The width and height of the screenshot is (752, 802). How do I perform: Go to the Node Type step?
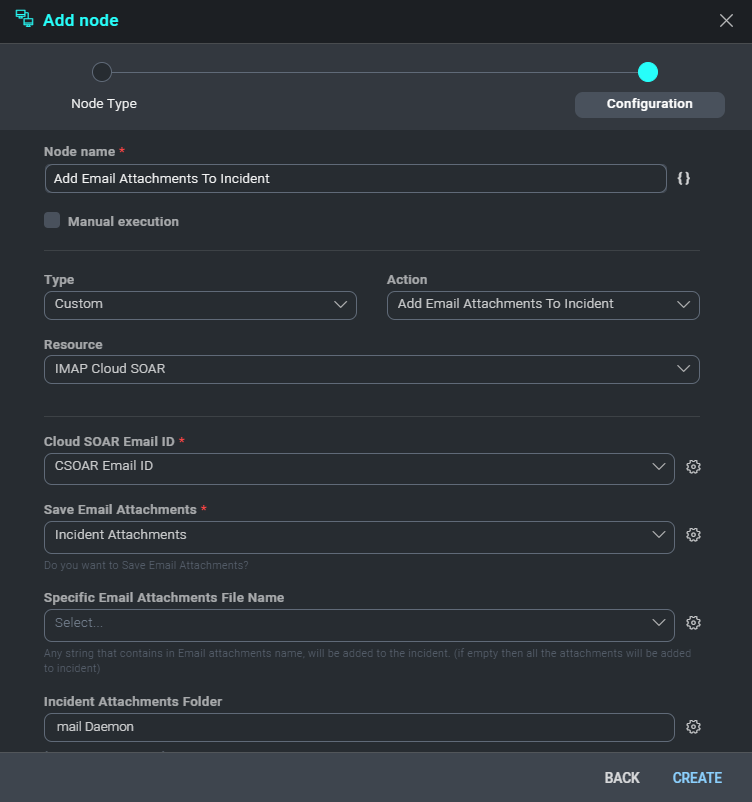103,73
